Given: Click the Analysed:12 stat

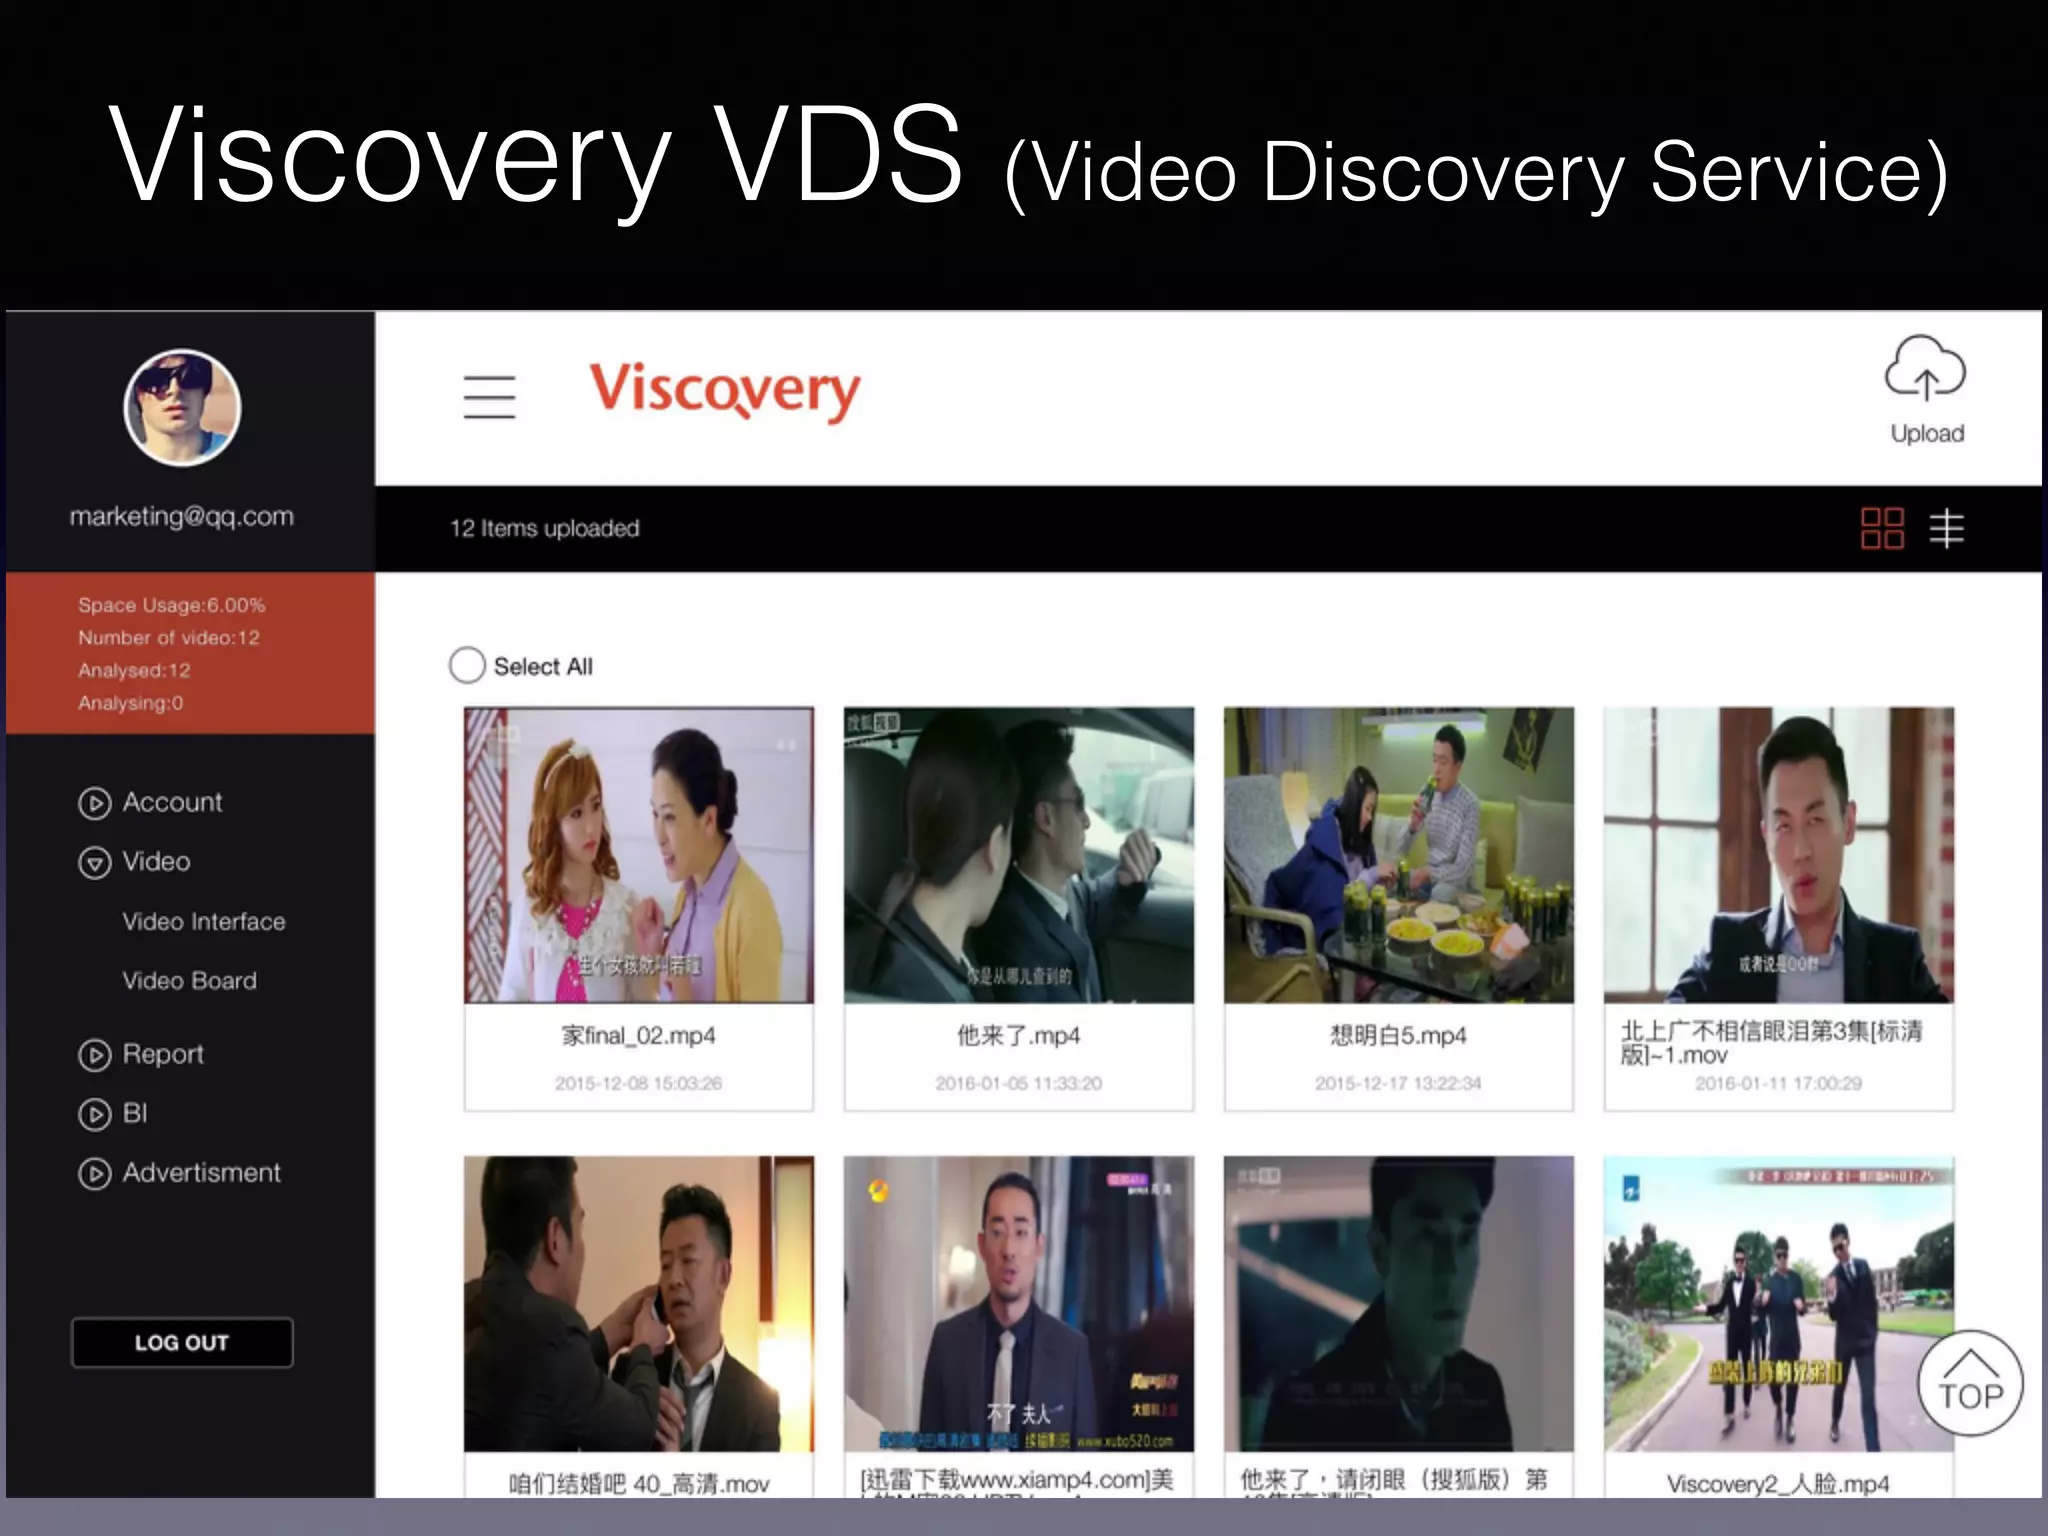Looking at the screenshot, I should coord(134,671).
